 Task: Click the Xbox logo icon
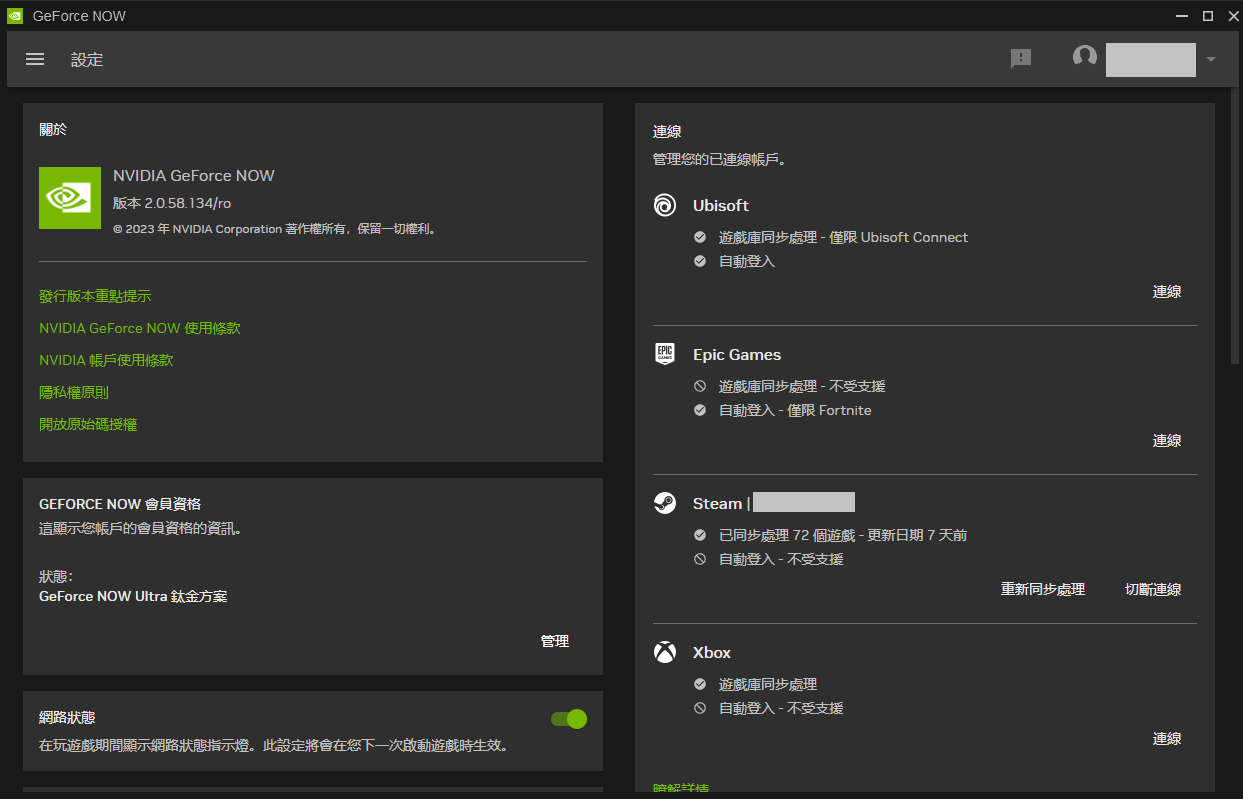pyautogui.click(x=665, y=652)
